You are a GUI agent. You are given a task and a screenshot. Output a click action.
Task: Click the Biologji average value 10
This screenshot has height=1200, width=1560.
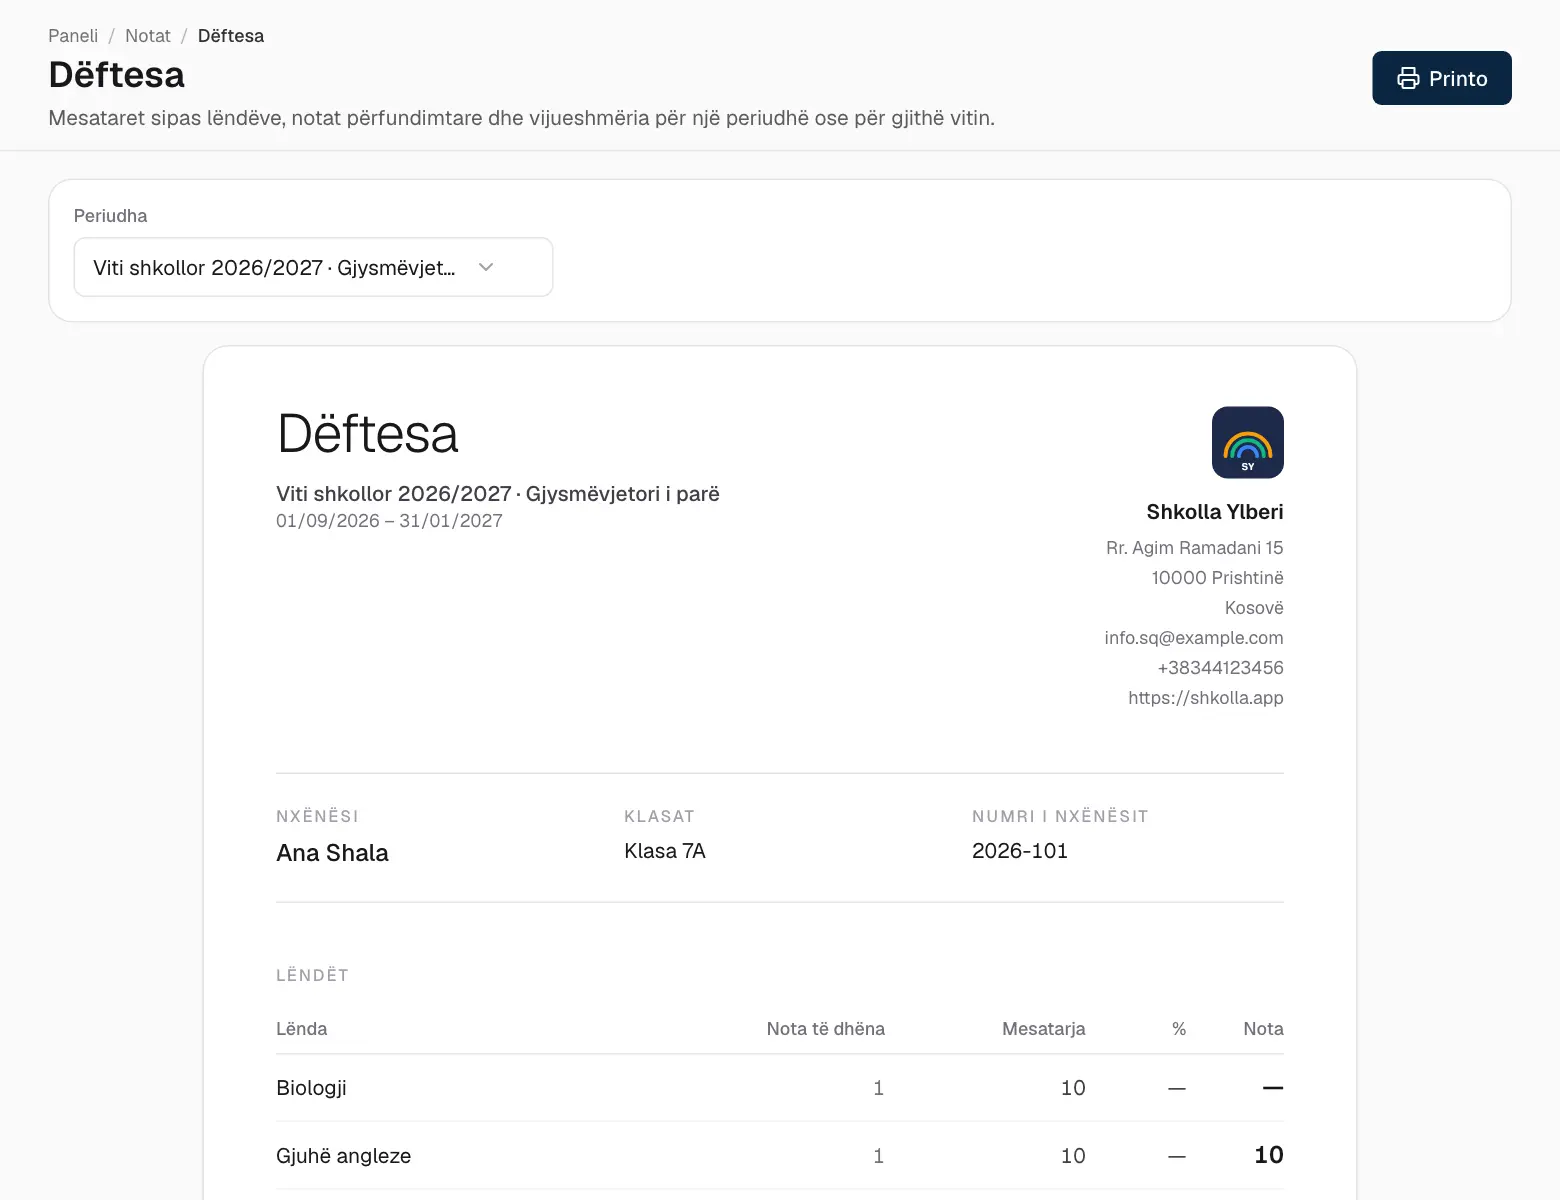coord(1073,1088)
